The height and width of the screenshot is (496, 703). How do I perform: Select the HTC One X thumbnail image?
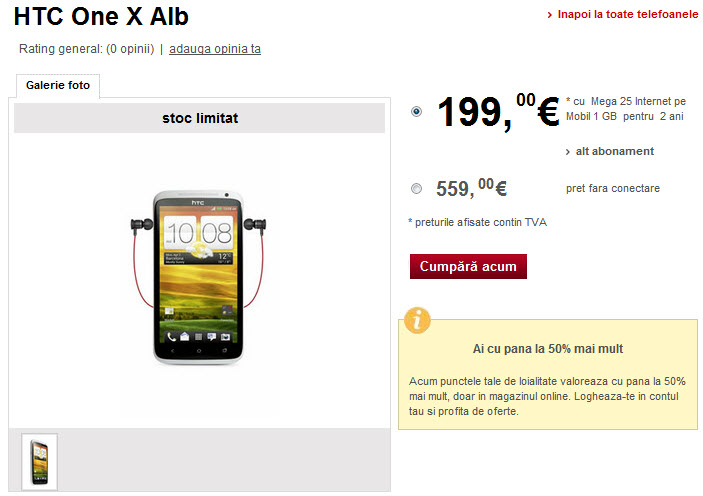click(x=39, y=462)
